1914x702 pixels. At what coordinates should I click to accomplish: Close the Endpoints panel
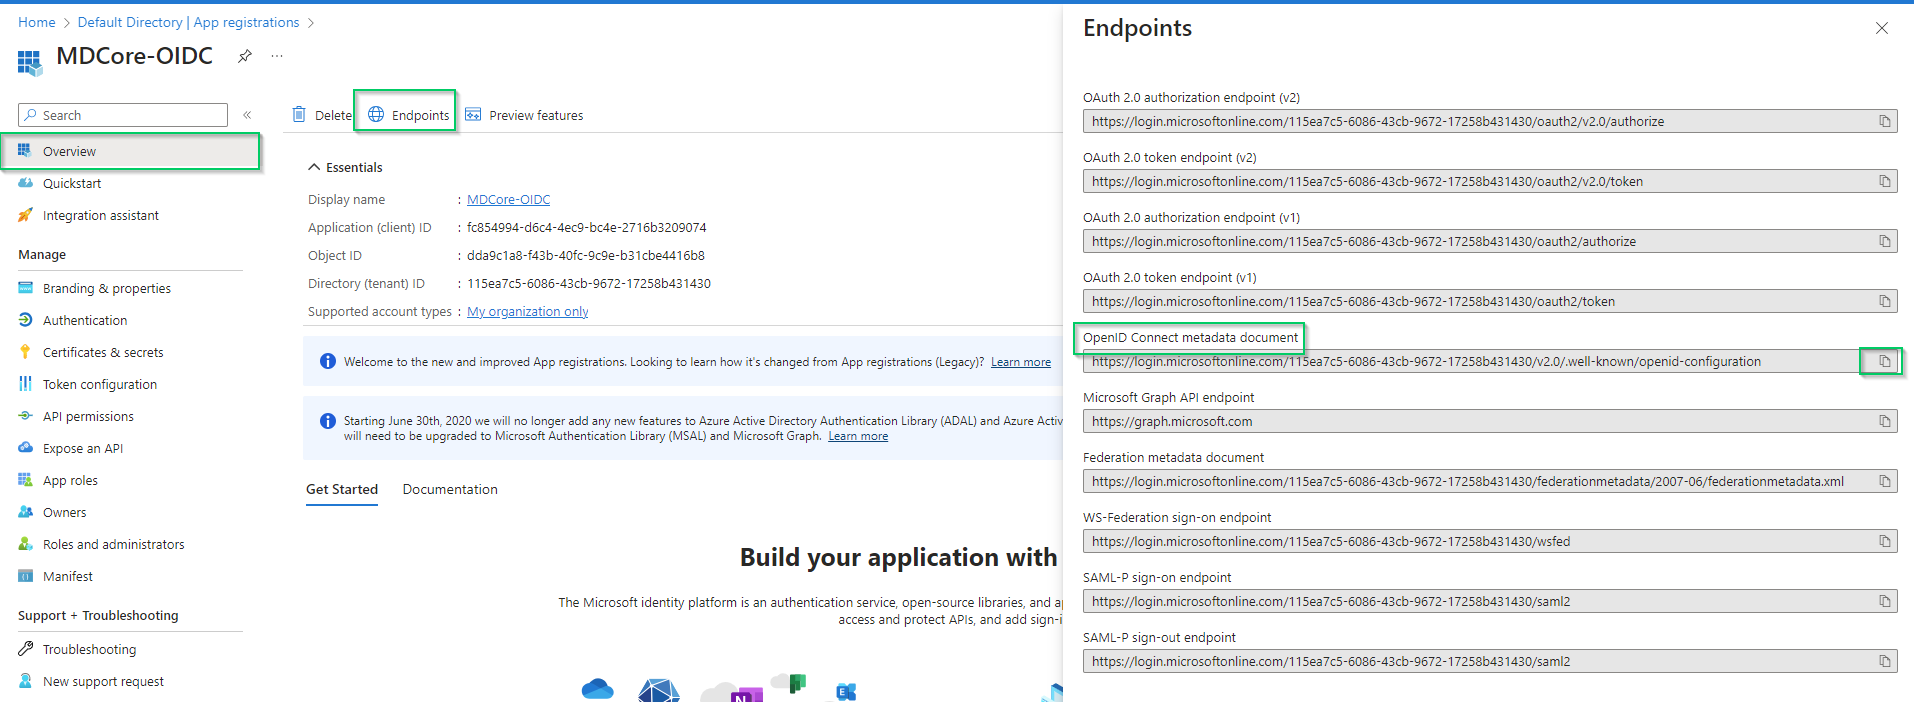pyautogui.click(x=1881, y=28)
